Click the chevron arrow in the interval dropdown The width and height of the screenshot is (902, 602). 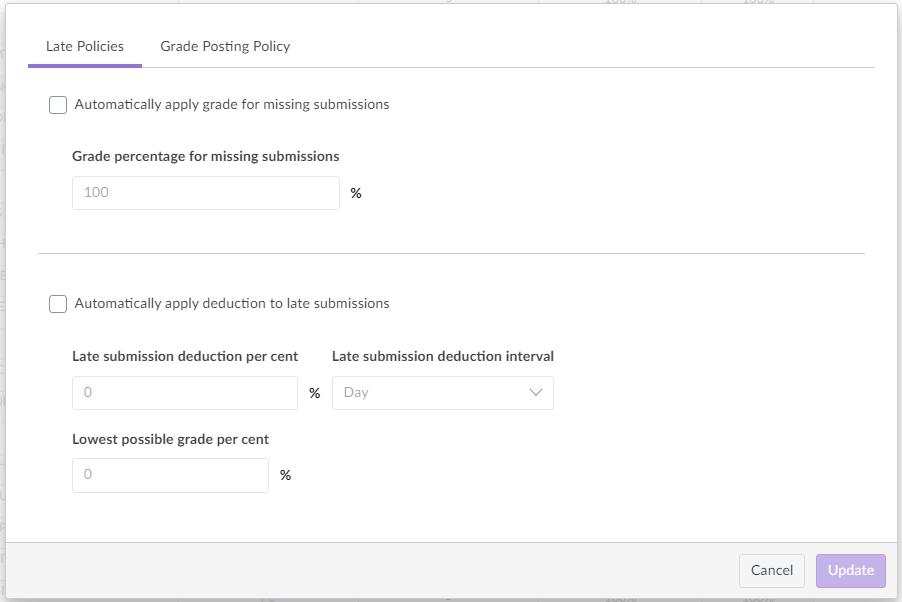point(535,393)
